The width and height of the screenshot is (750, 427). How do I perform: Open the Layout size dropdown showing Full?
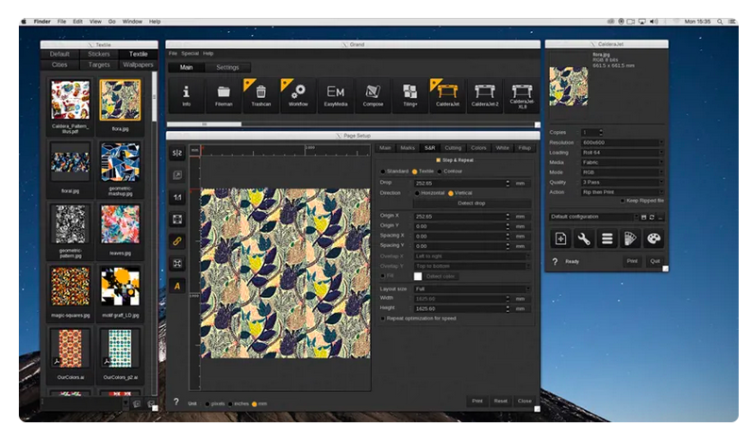(x=472, y=289)
